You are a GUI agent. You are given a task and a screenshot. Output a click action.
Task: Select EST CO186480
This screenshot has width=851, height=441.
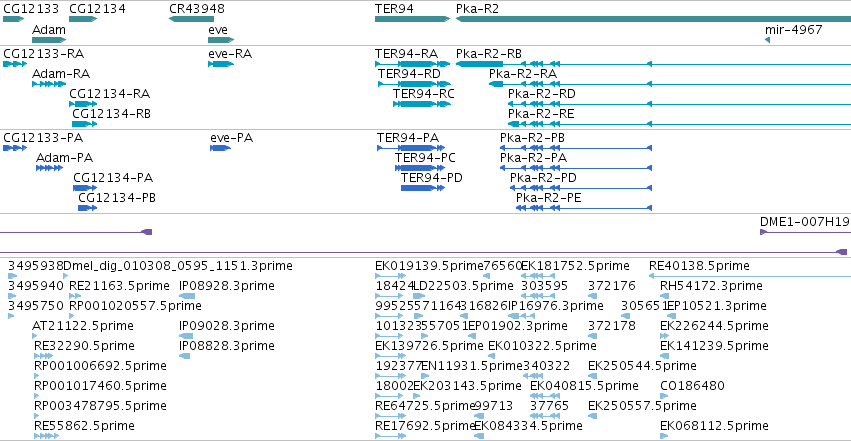click(x=692, y=386)
